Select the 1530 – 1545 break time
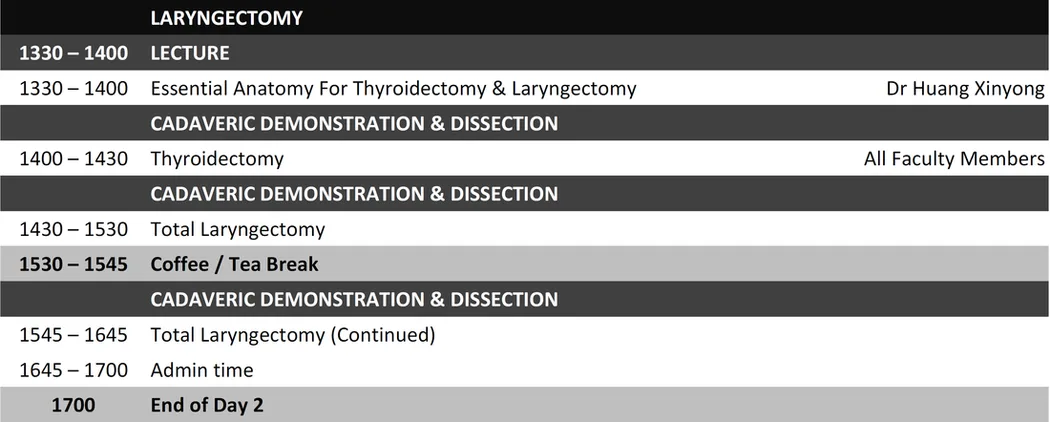Viewport: 1050px width, 422px height. pos(74,264)
